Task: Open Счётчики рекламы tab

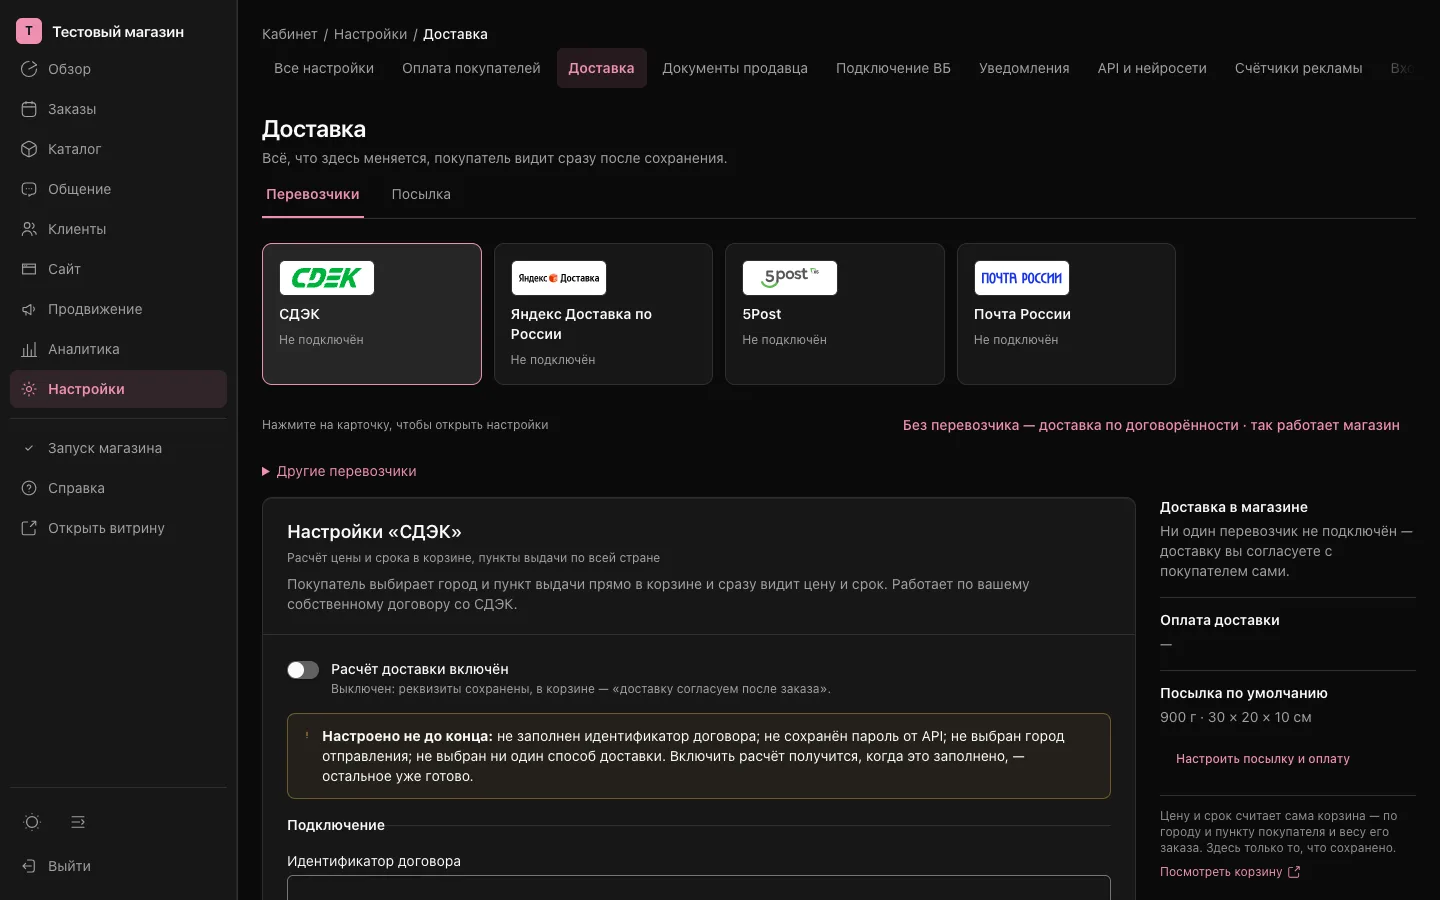Action: [1298, 68]
